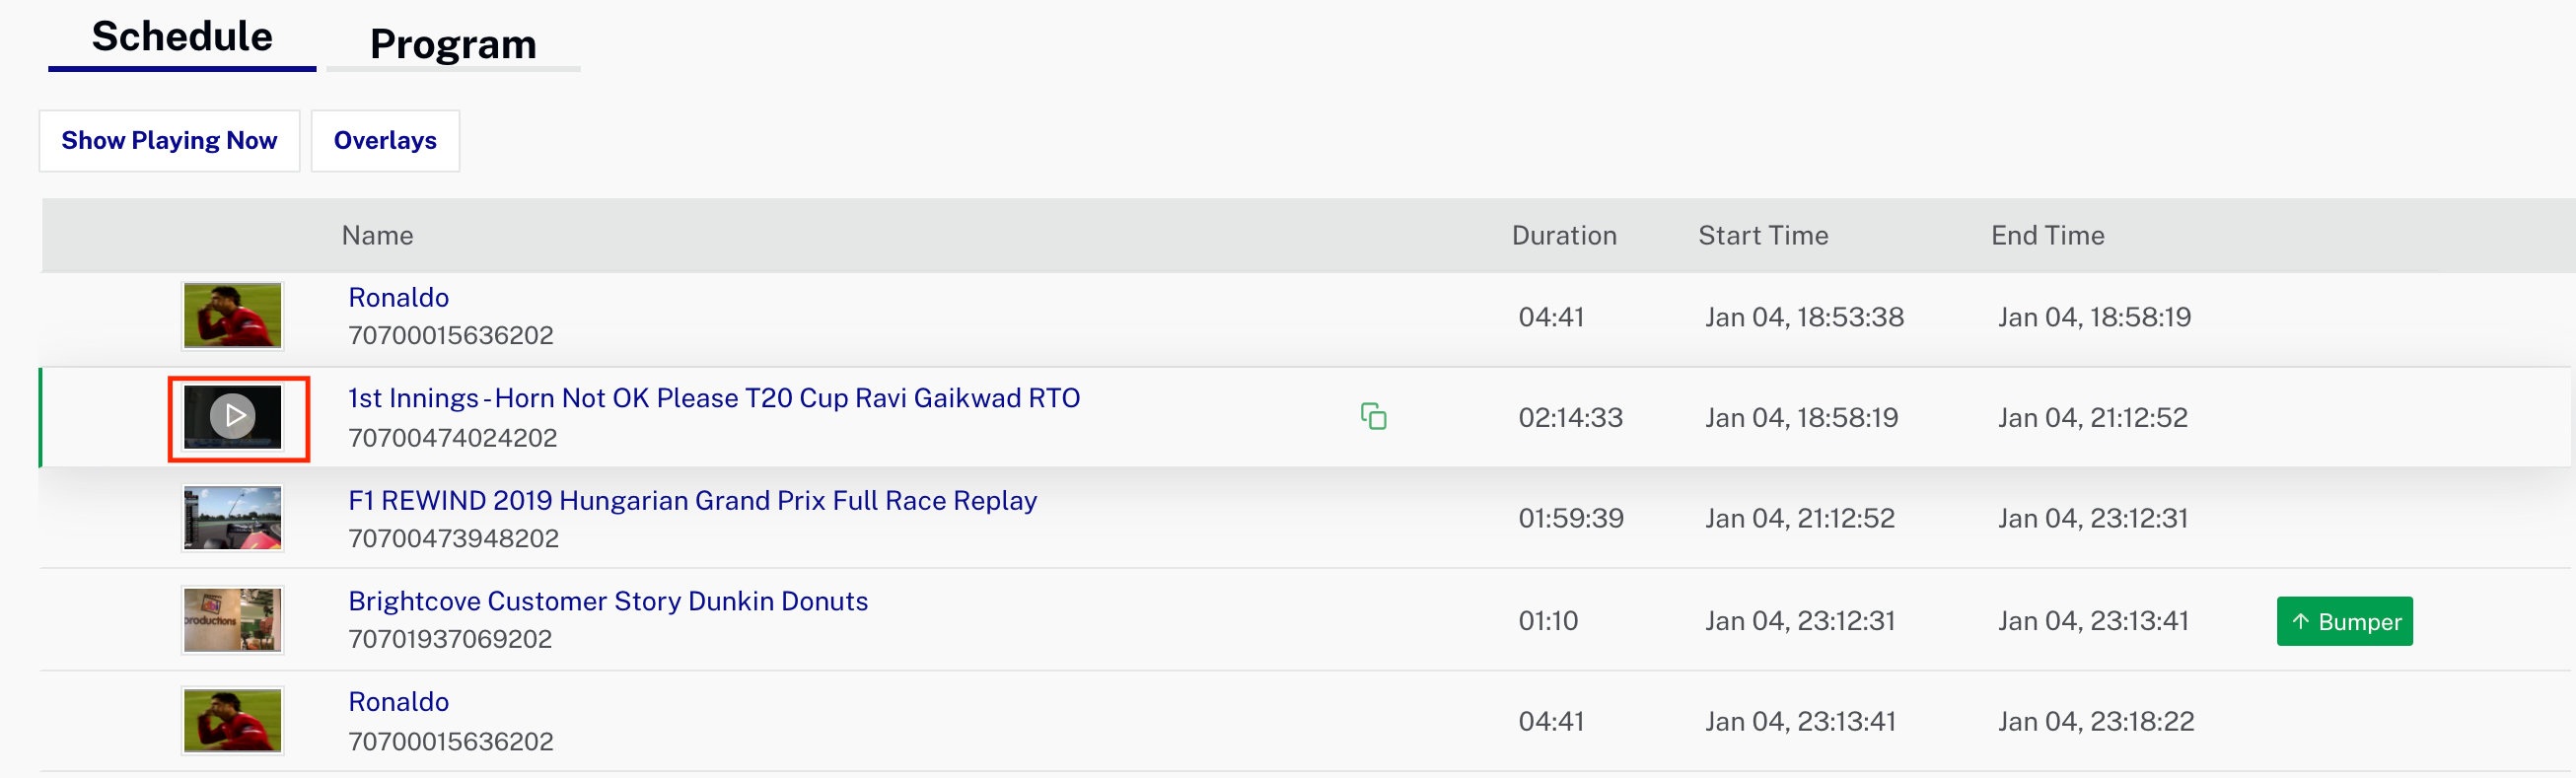Screen dimensions: 2576x778
Task: Click the first Ronaldo thumbnail image
Action: pyautogui.click(x=232, y=316)
